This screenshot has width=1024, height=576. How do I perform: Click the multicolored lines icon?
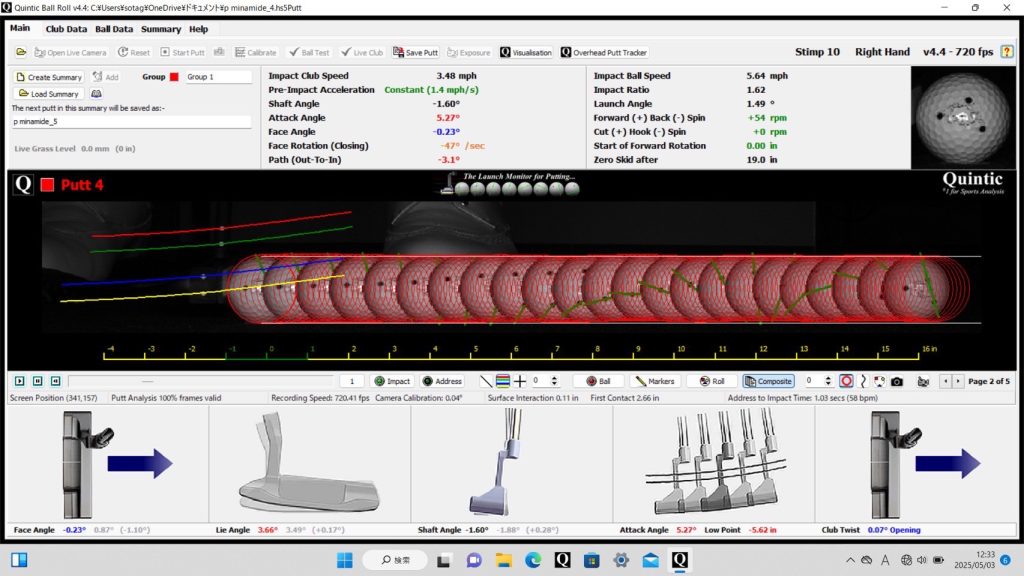[x=502, y=381]
